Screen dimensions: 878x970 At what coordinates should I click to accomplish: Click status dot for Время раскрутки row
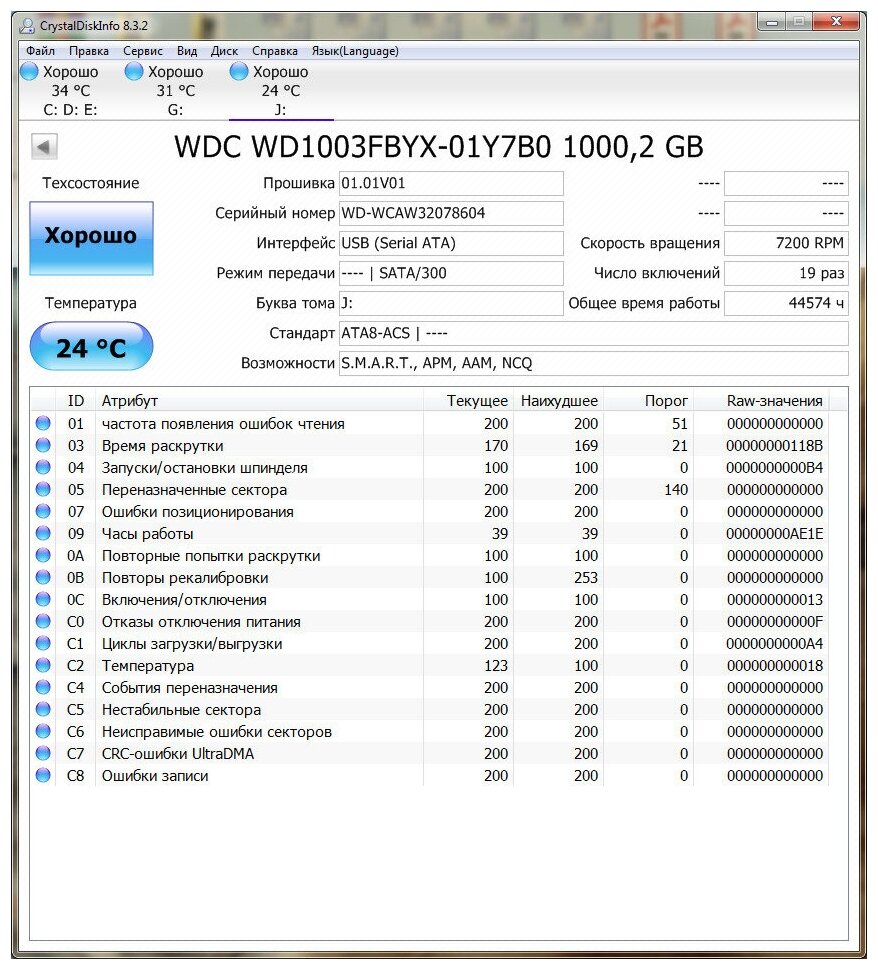[x=43, y=445]
